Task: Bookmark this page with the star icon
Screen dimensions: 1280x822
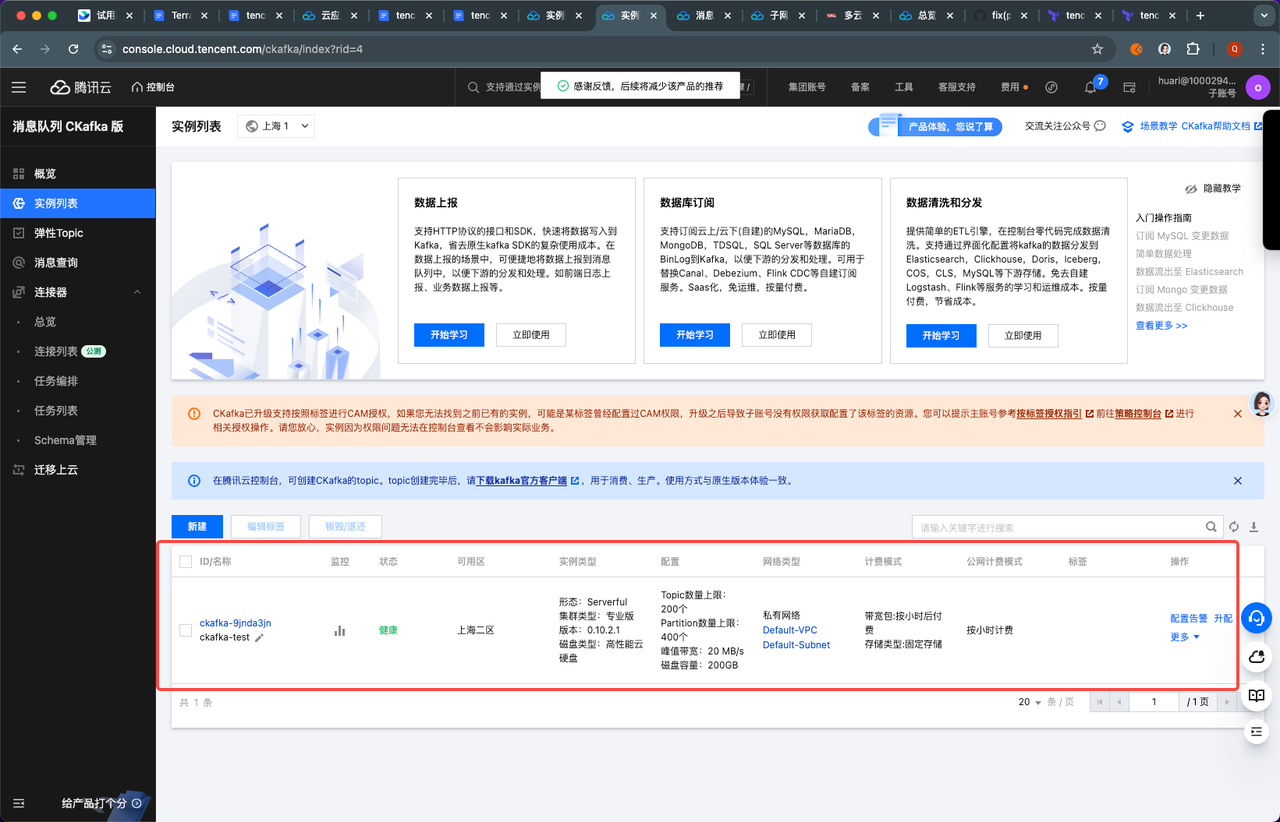Action: pyautogui.click(x=1097, y=48)
